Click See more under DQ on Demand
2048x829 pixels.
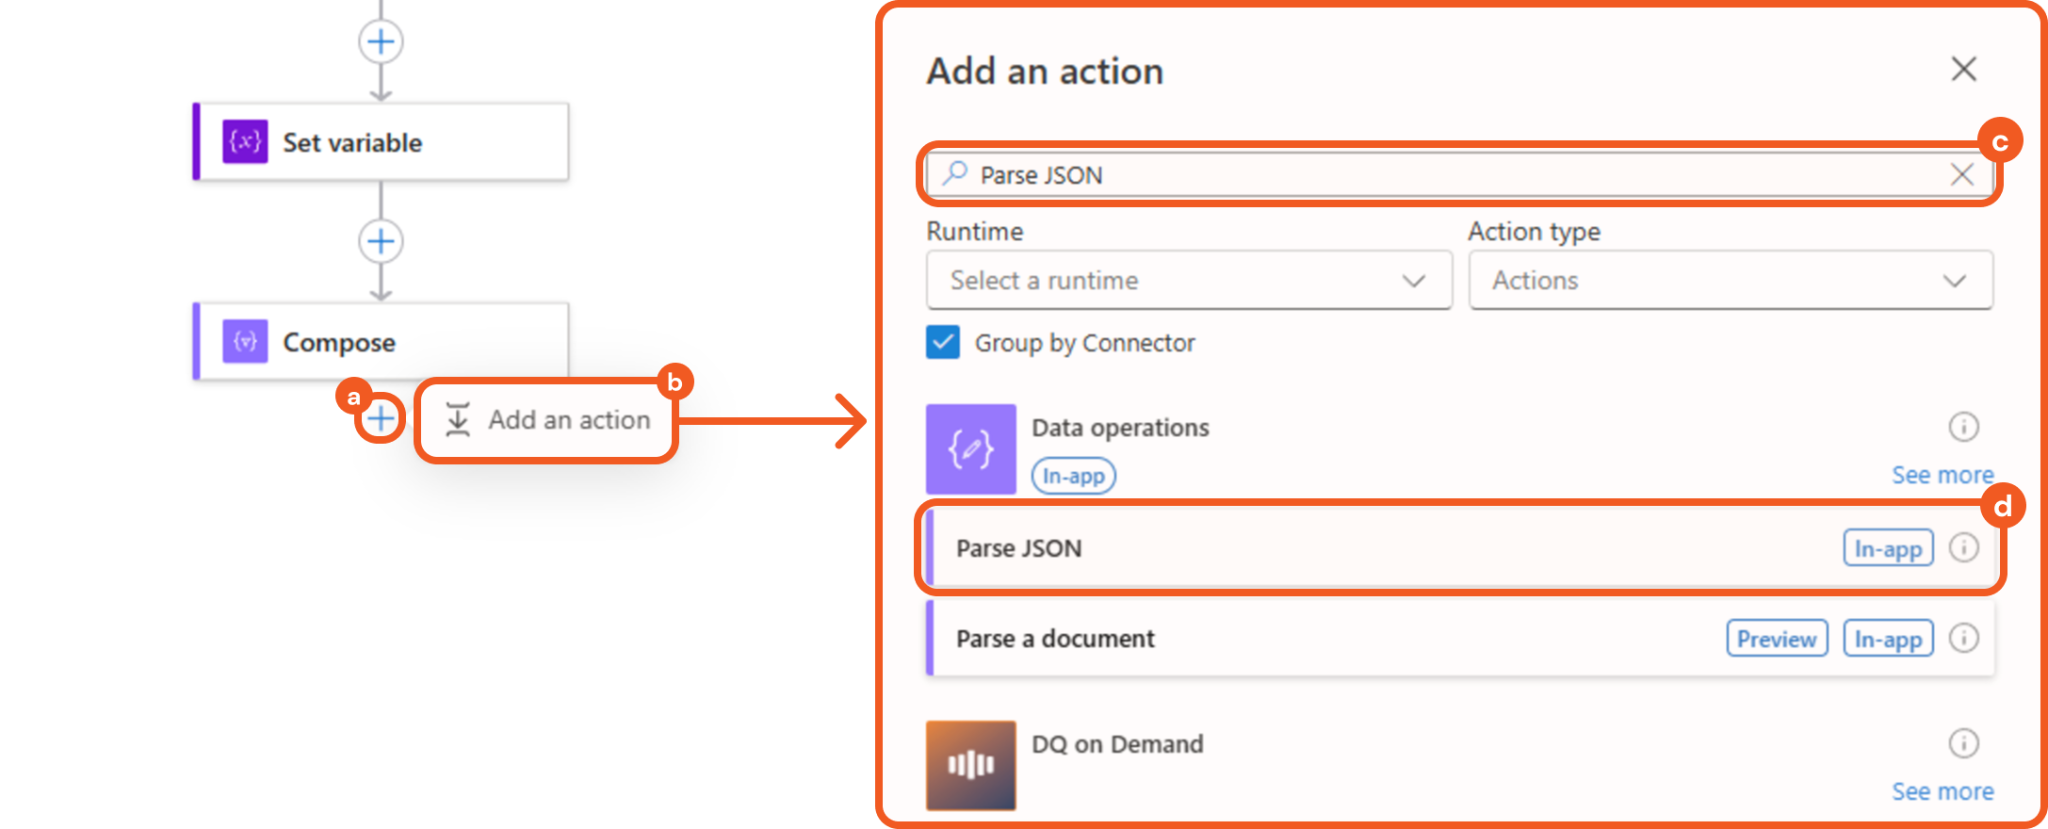[1942, 791]
